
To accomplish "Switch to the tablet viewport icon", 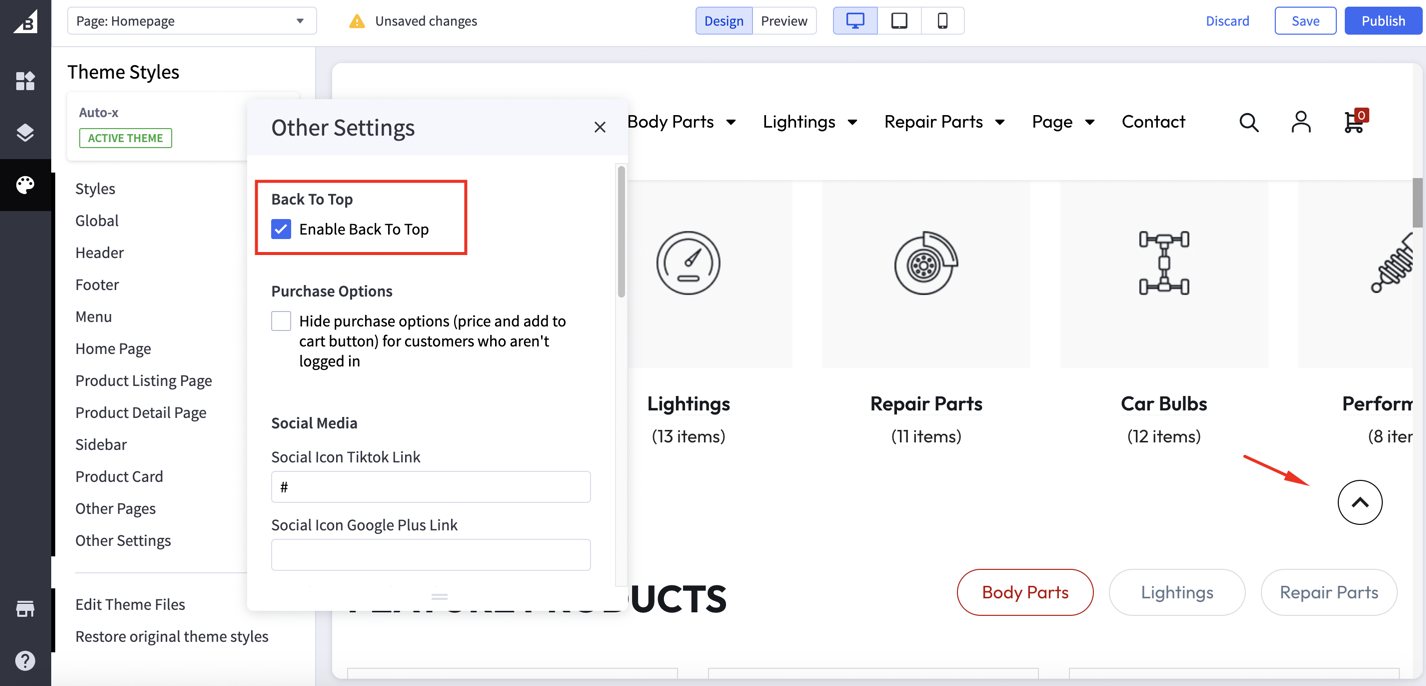I will coord(899,21).
